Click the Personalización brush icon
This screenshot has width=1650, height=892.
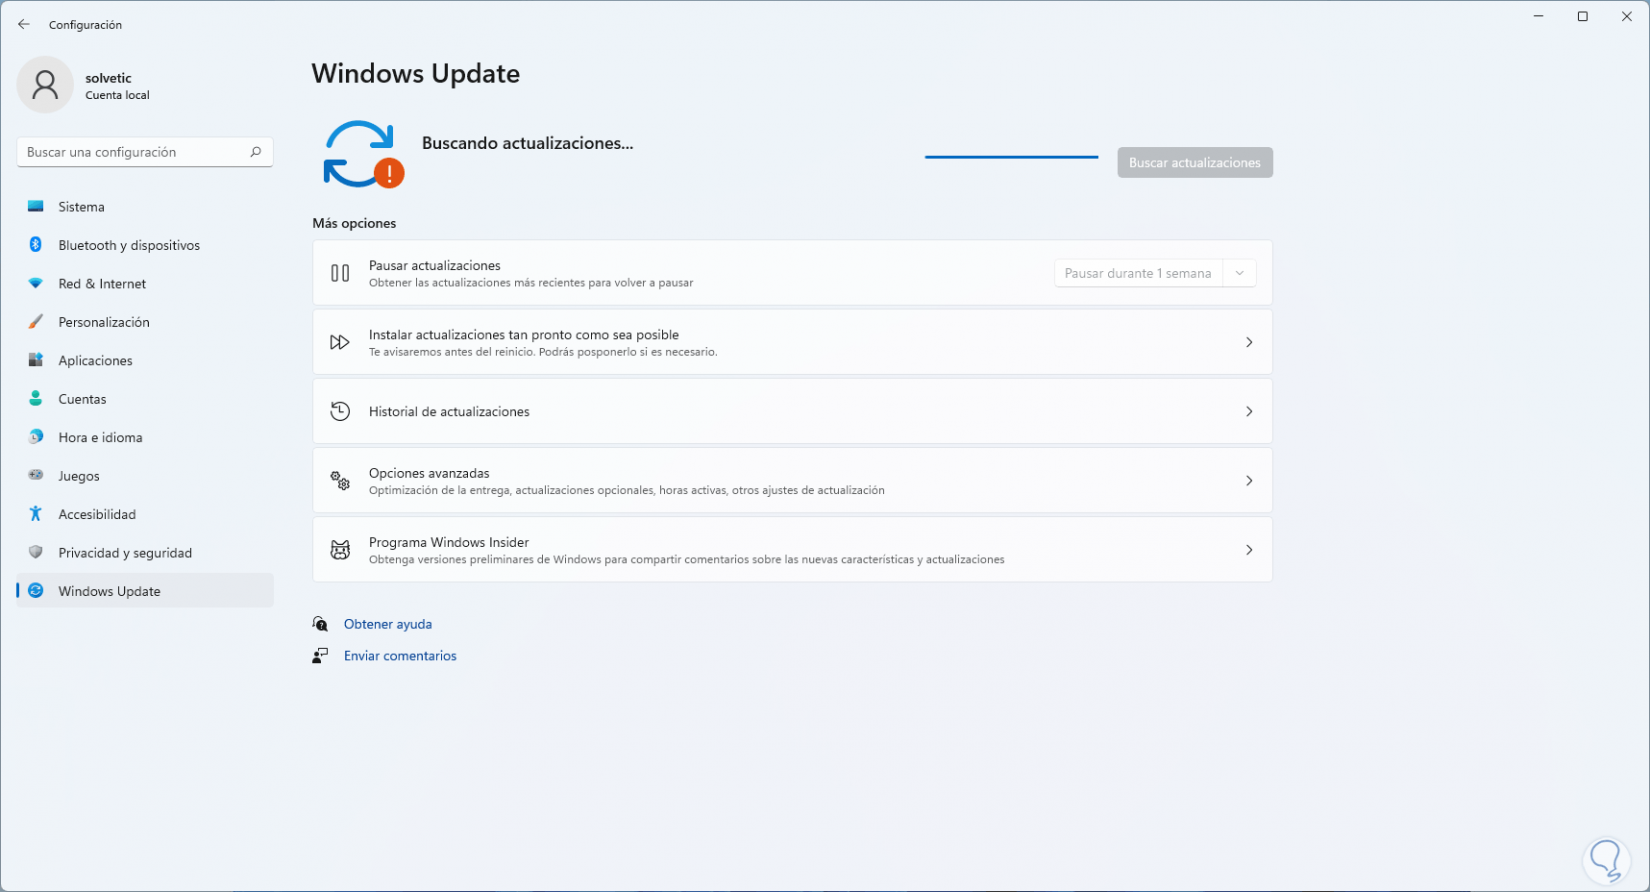click(x=36, y=322)
